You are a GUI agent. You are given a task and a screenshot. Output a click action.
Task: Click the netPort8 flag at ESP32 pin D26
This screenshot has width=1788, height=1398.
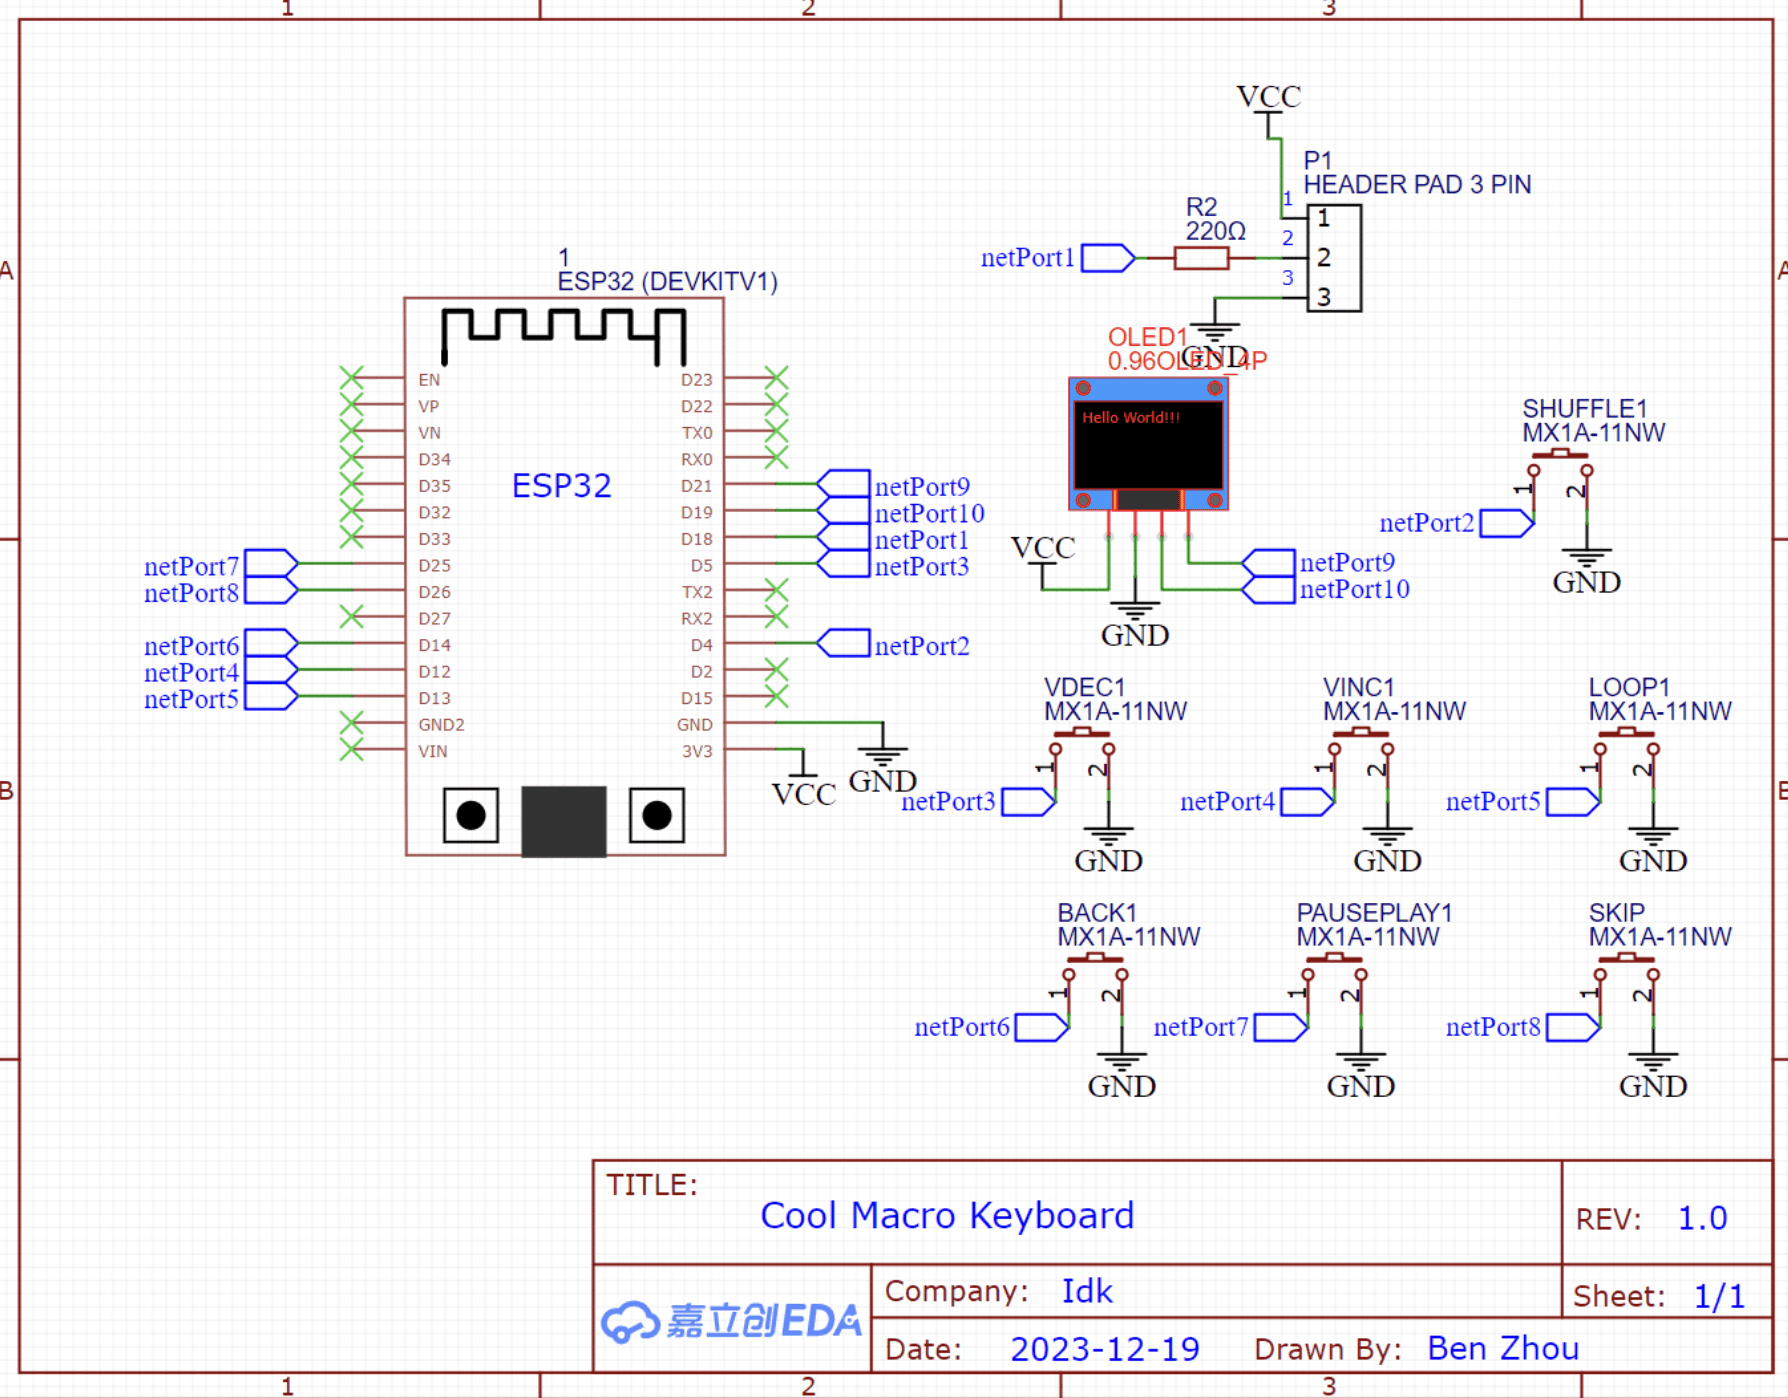click(272, 590)
